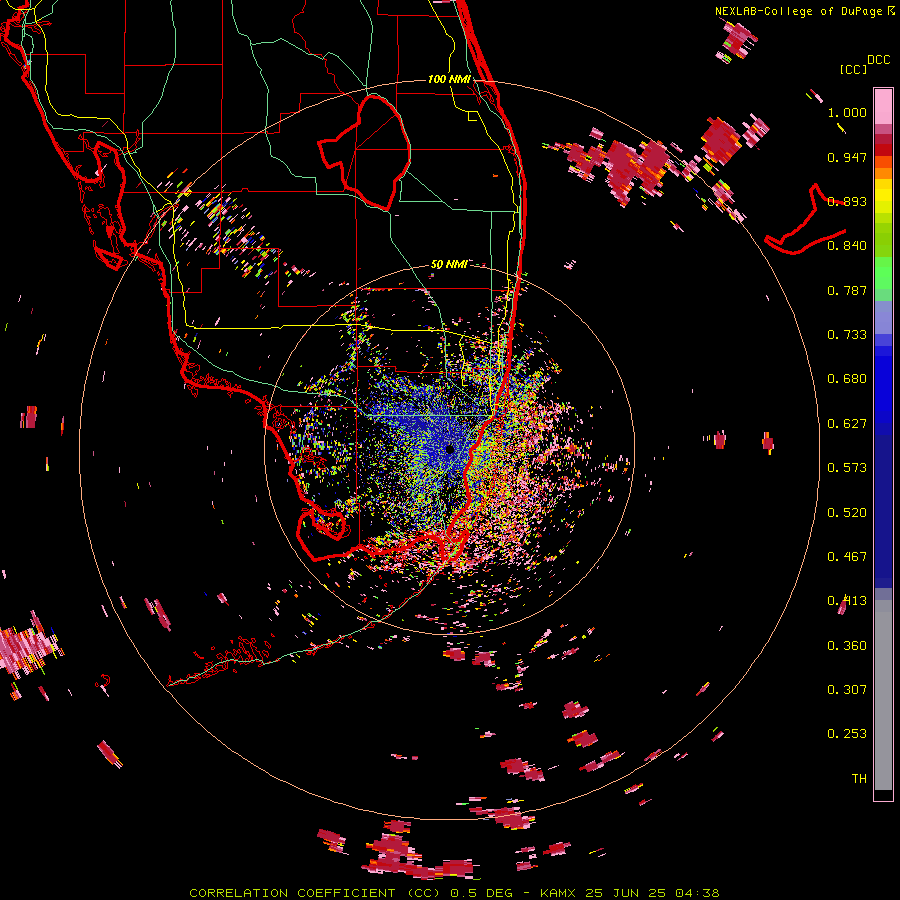
Task: Click the Lake Okeechobee outline on the map
Action: (364, 152)
